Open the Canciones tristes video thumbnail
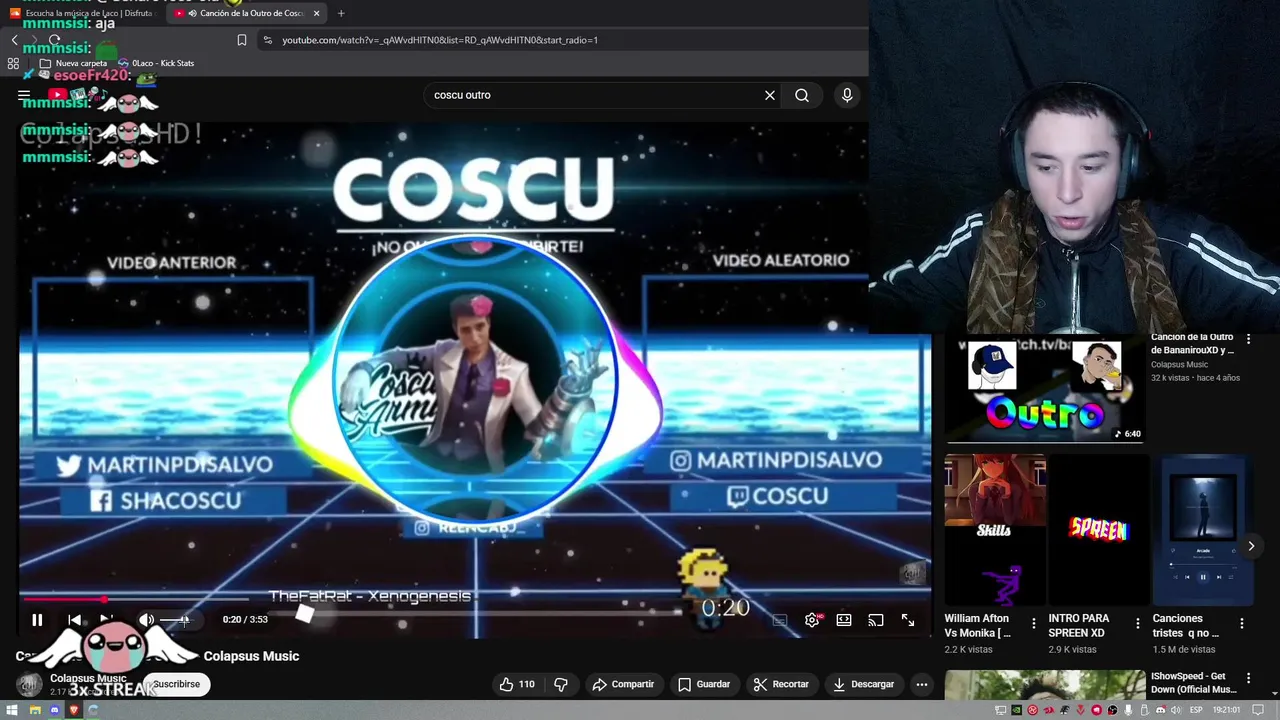The height and width of the screenshot is (720, 1280). [1202, 530]
